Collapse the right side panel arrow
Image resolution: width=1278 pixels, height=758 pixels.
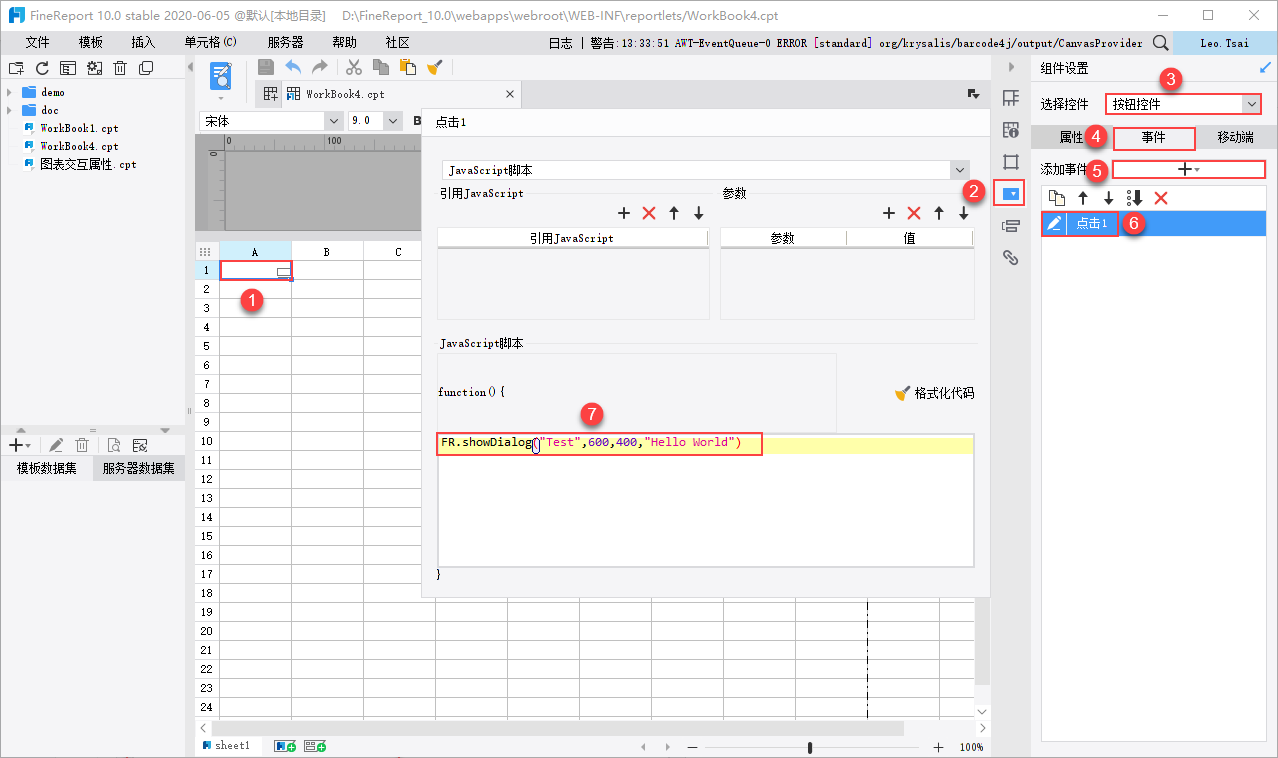click(x=1011, y=67)
